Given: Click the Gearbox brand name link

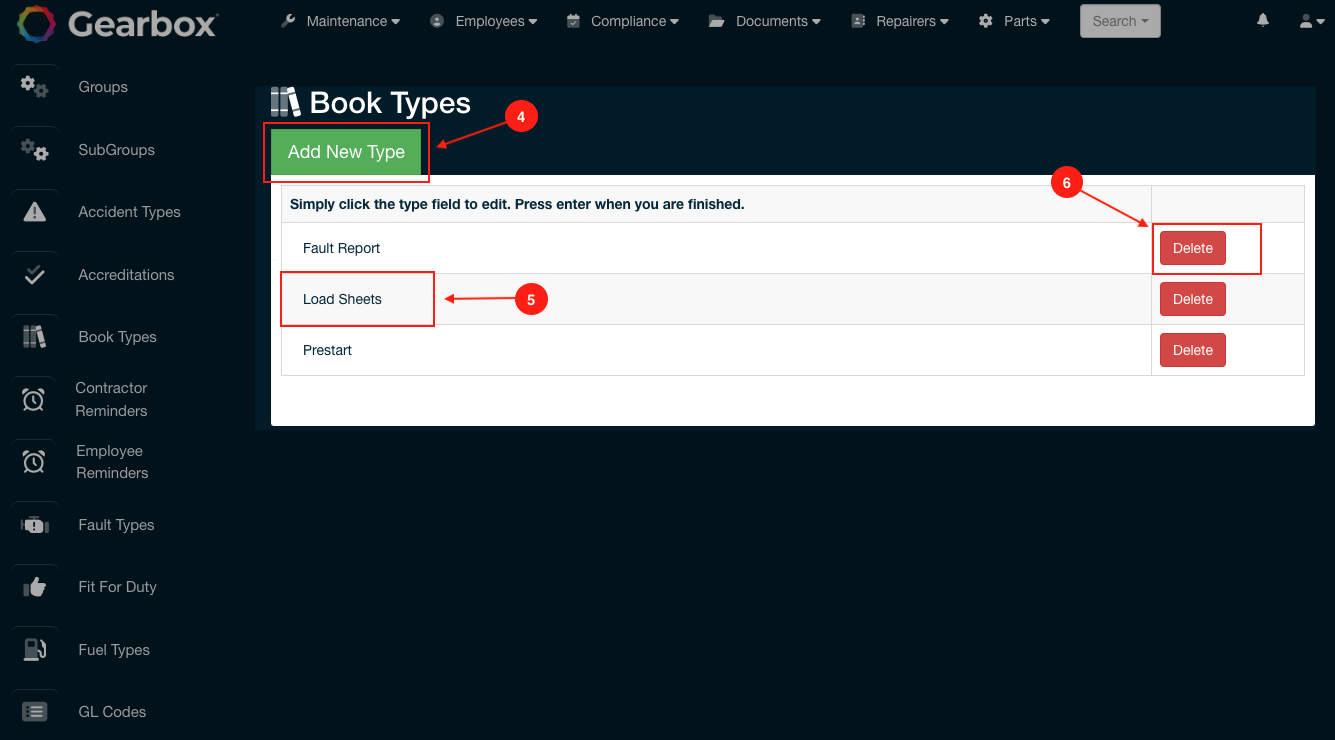Looking at the screenshot, I should tap(142, 22).
